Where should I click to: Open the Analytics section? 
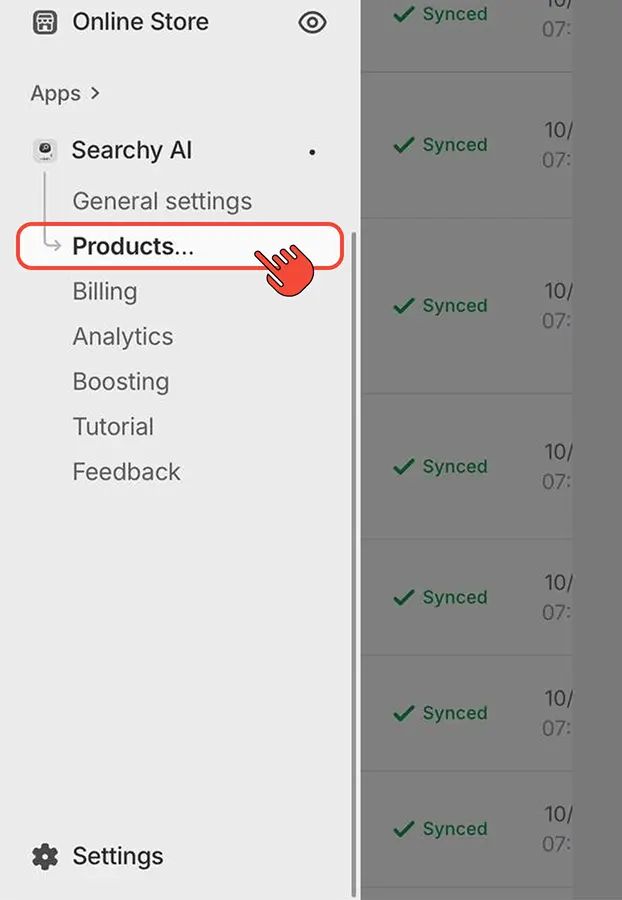(123, 337)
